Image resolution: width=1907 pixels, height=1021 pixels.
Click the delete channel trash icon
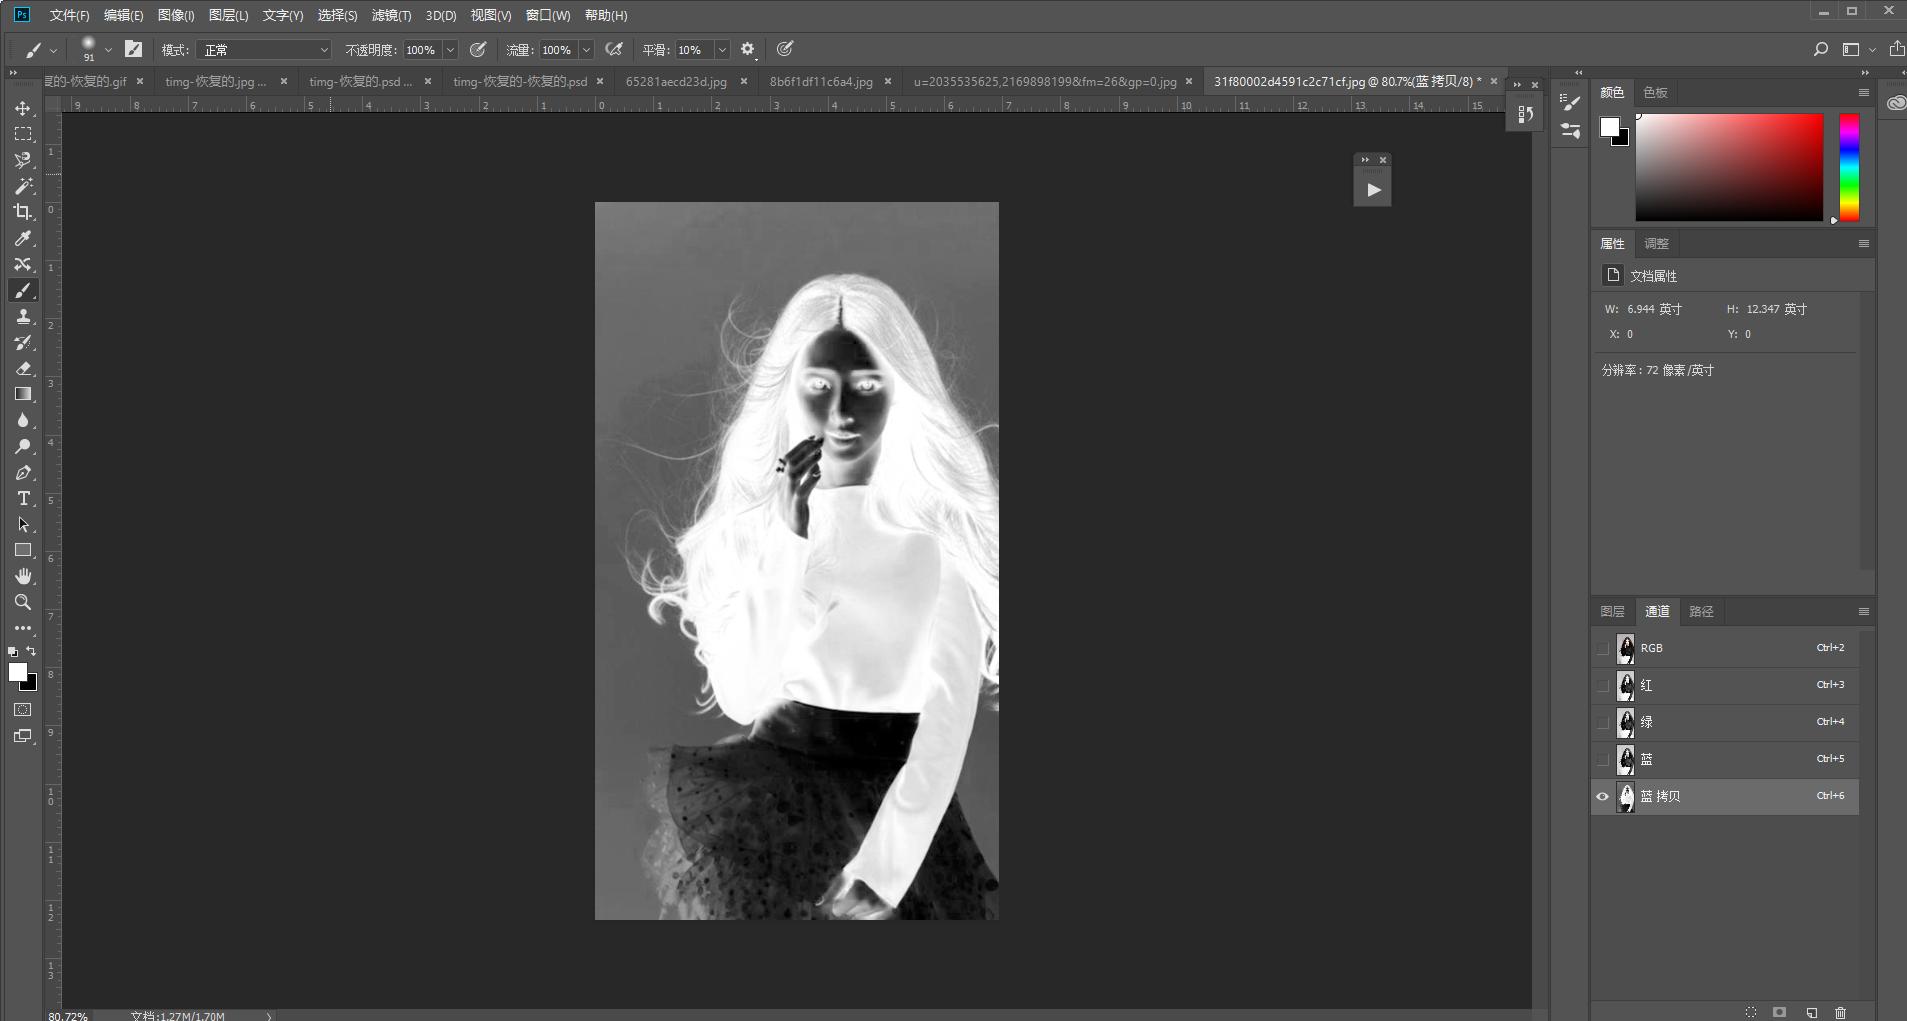[x=1840, y=1012]
